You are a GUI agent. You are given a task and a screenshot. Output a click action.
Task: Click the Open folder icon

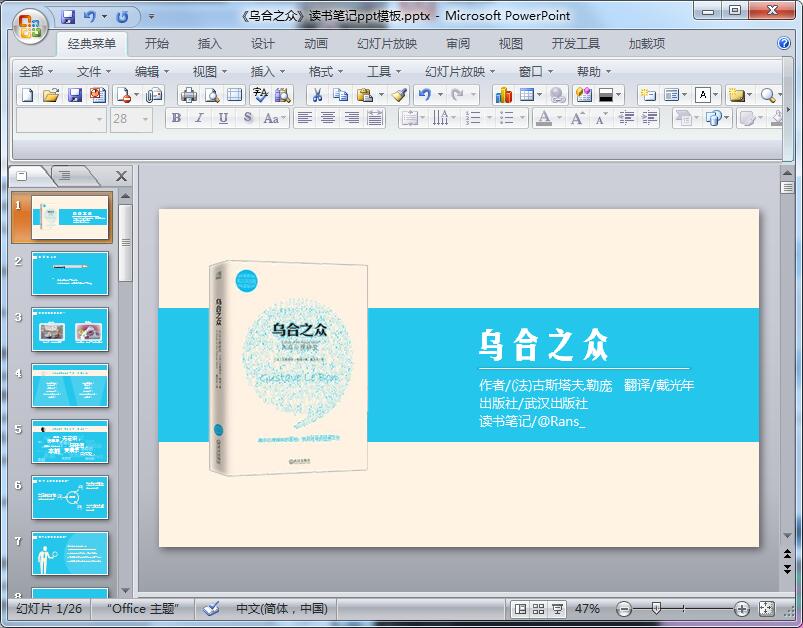click(51, 95)
